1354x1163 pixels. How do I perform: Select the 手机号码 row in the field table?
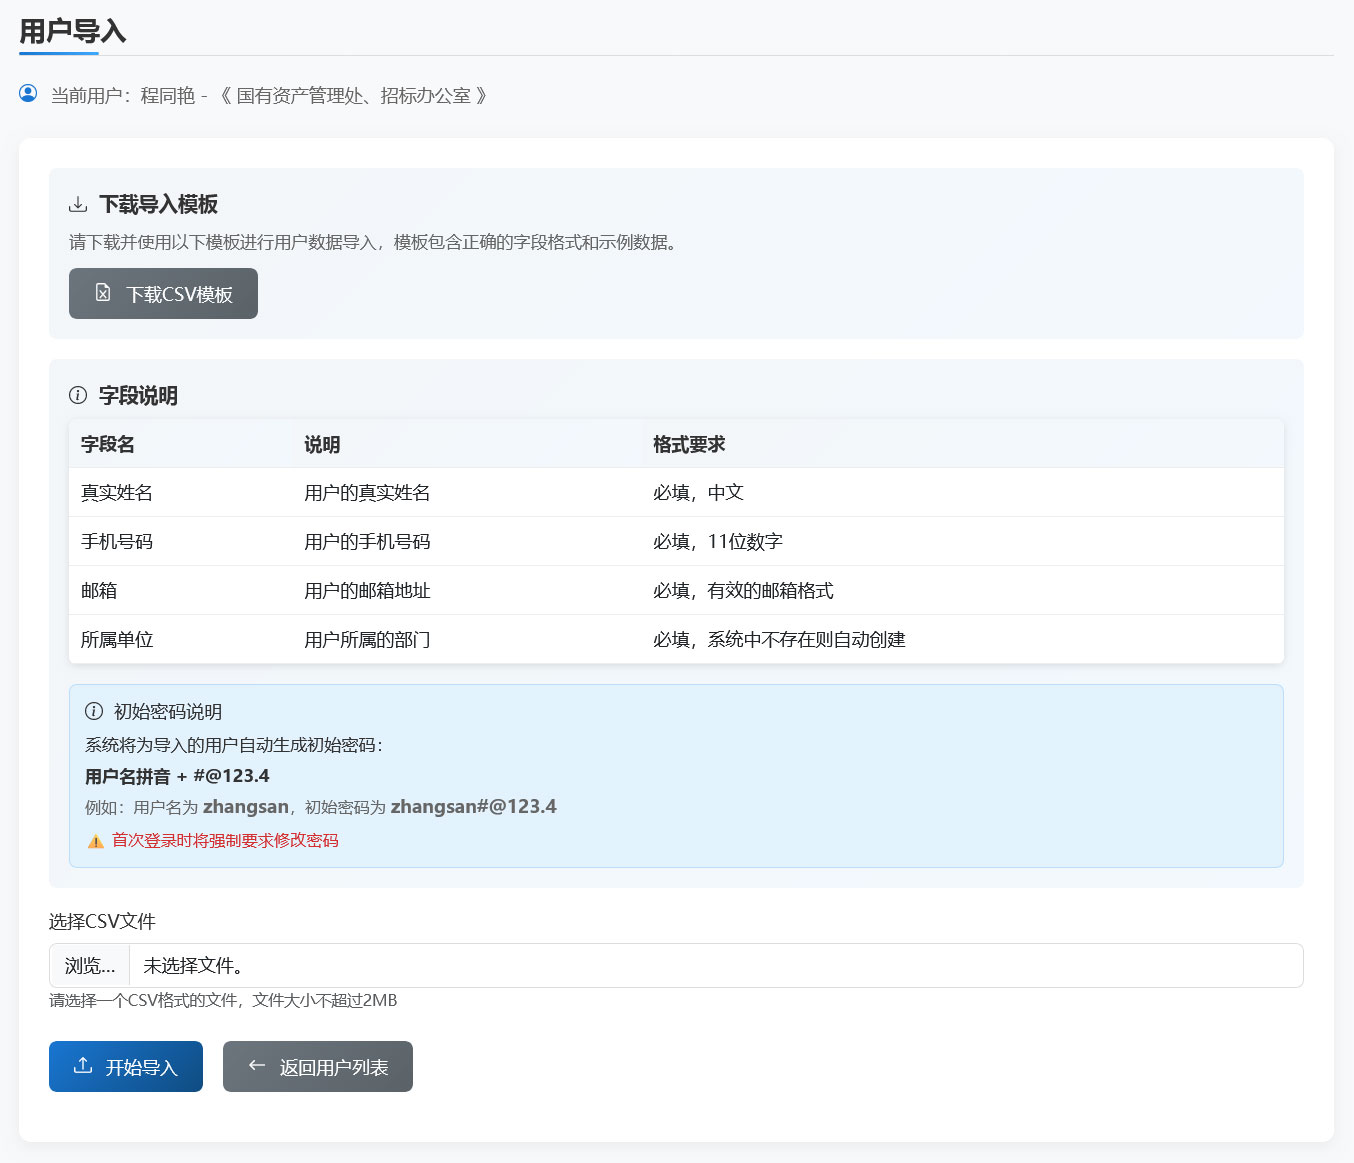400,541
